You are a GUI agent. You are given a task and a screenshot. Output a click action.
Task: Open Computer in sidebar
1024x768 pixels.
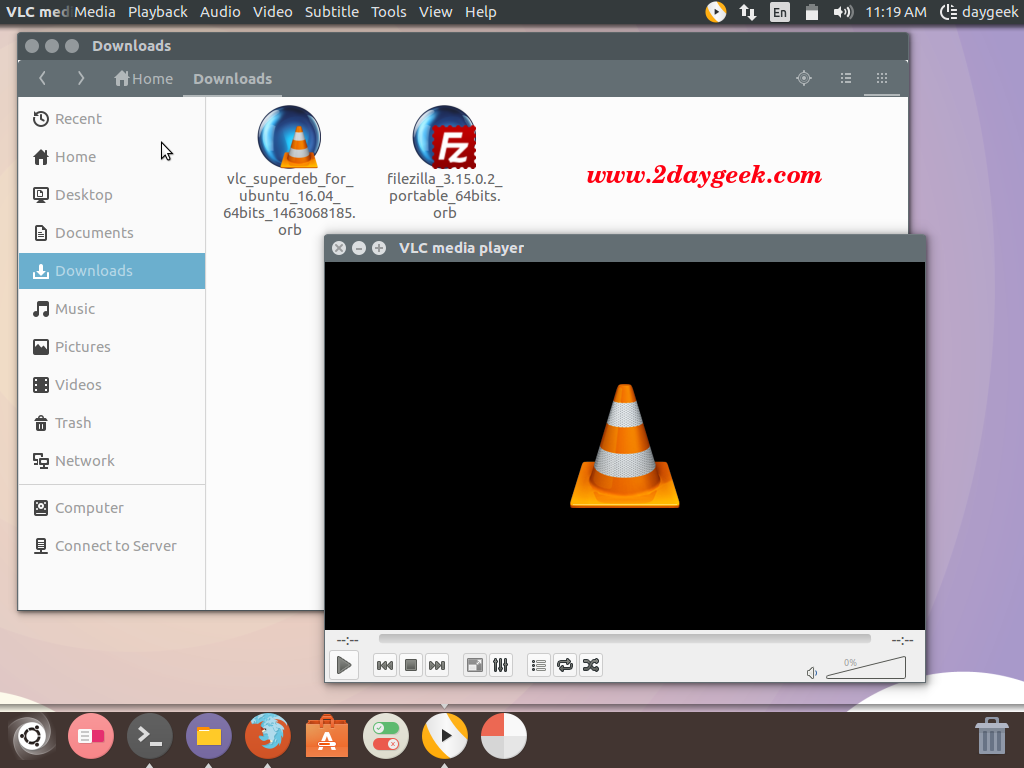[x=112, y=507]
